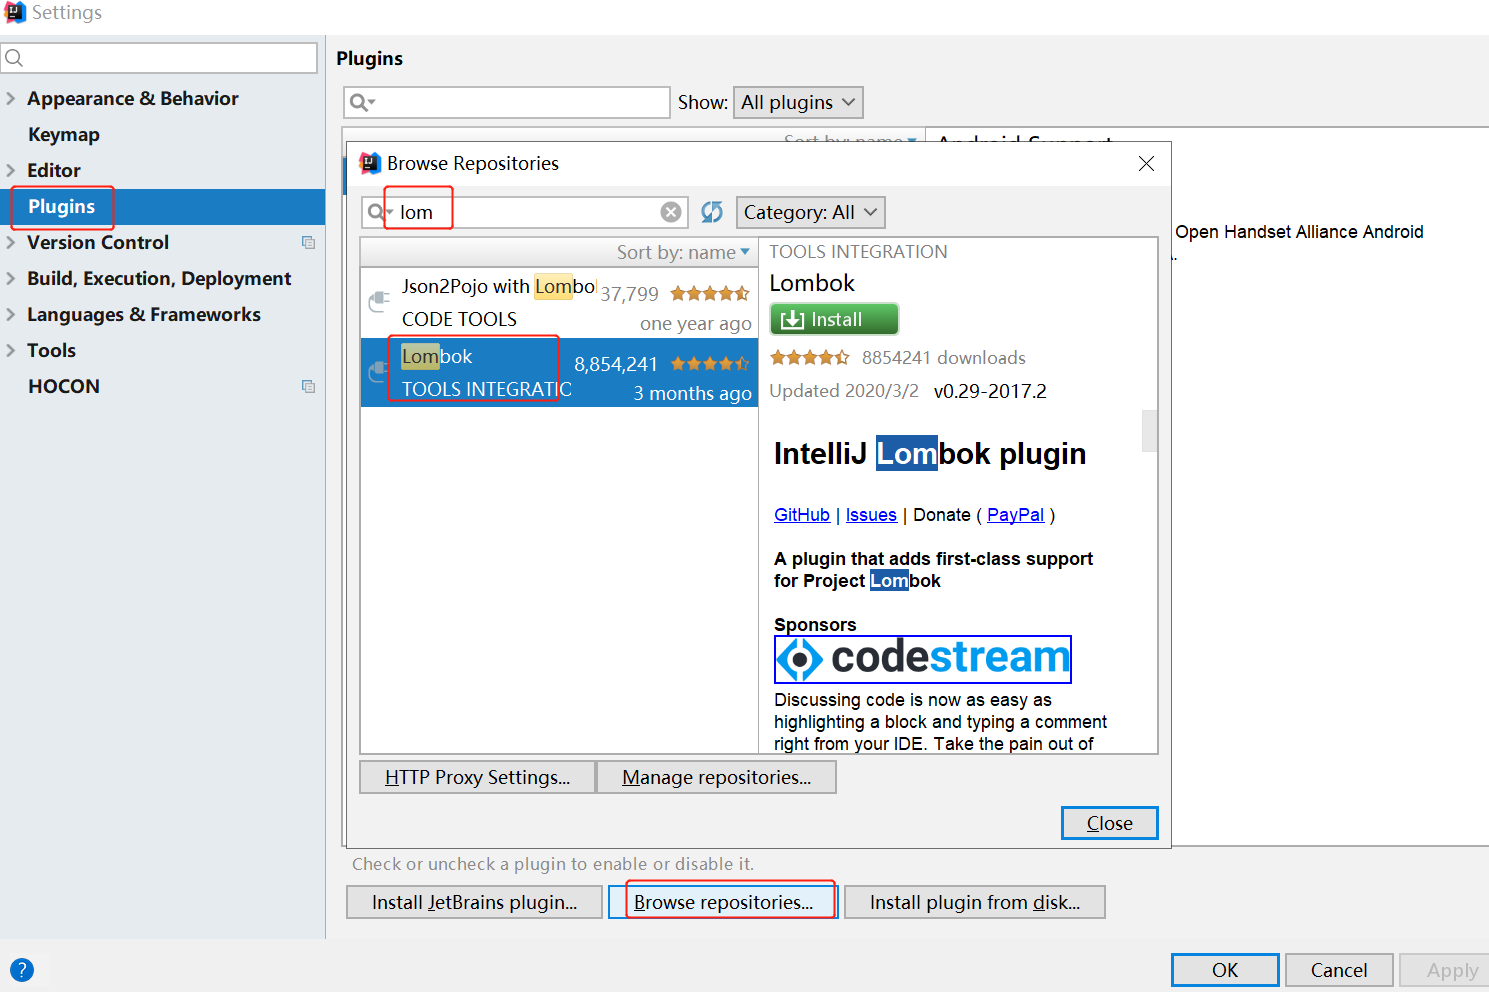Click the Plugins filter search field
Image resolution: width=1489 pixels, height=992 pixels.
(x=507, y=102)
